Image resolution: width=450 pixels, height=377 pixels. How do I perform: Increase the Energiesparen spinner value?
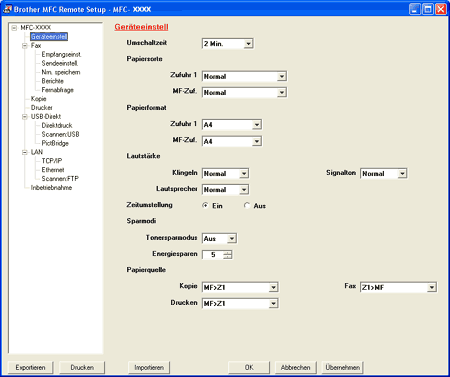coord(228,252)
